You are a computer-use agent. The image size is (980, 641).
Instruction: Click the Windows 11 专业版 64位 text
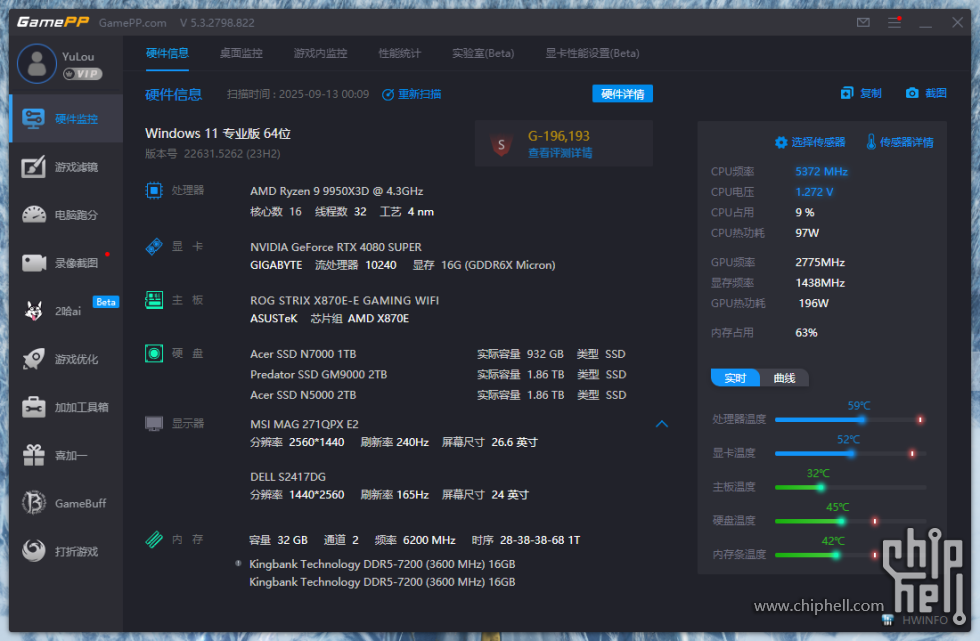pyautogui.click(x=218, y=133)
